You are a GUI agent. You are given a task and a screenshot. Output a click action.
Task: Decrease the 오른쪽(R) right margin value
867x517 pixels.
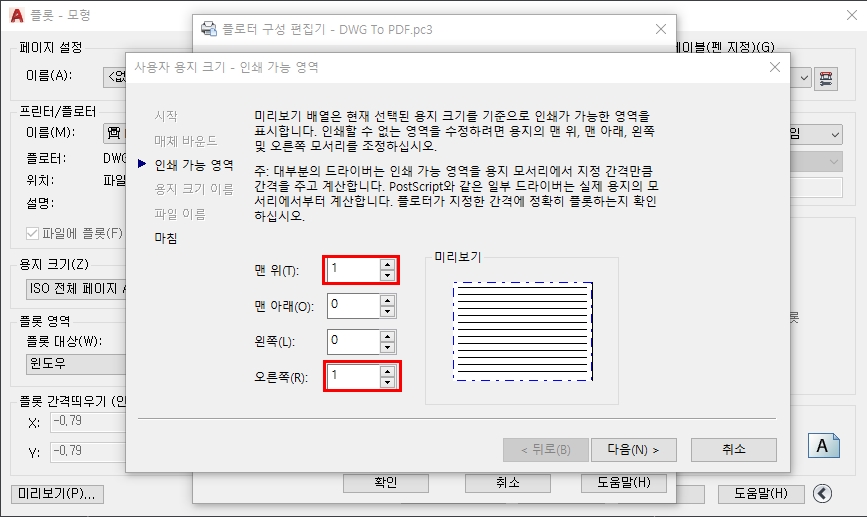click(388, 382)
